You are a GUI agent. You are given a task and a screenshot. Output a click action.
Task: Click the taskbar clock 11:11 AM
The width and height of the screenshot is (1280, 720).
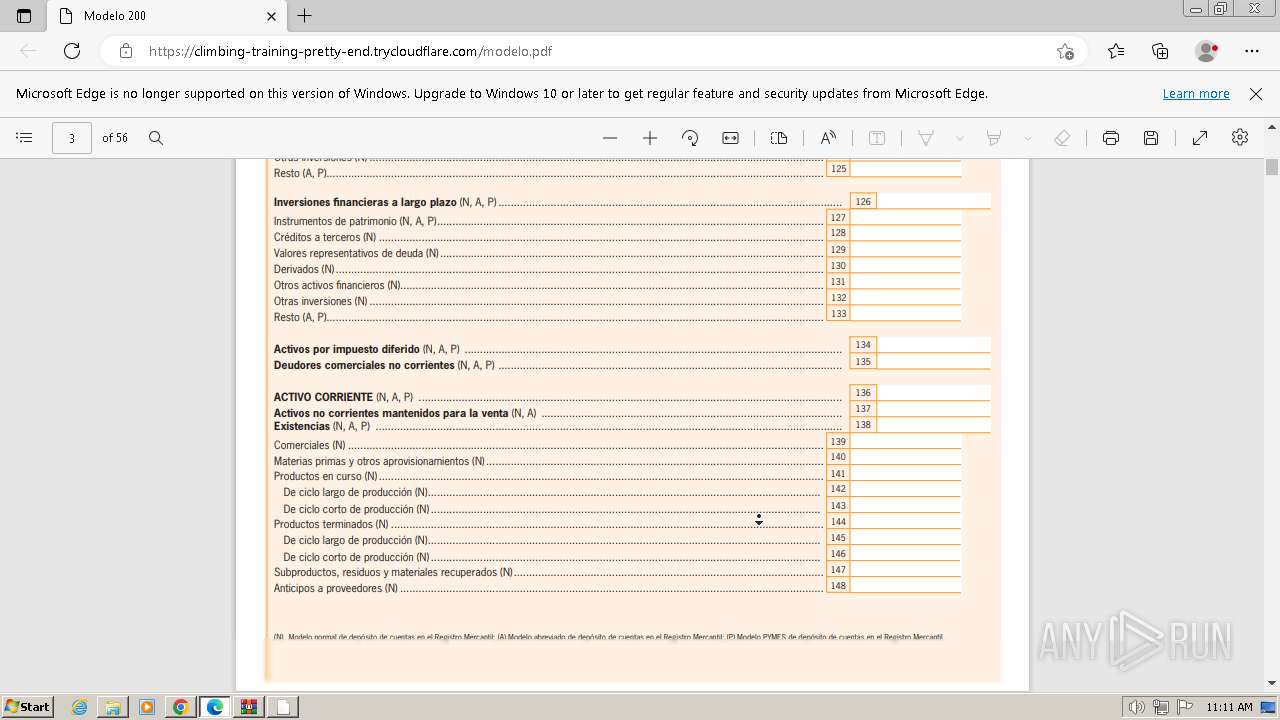[x=1229, y=707]
